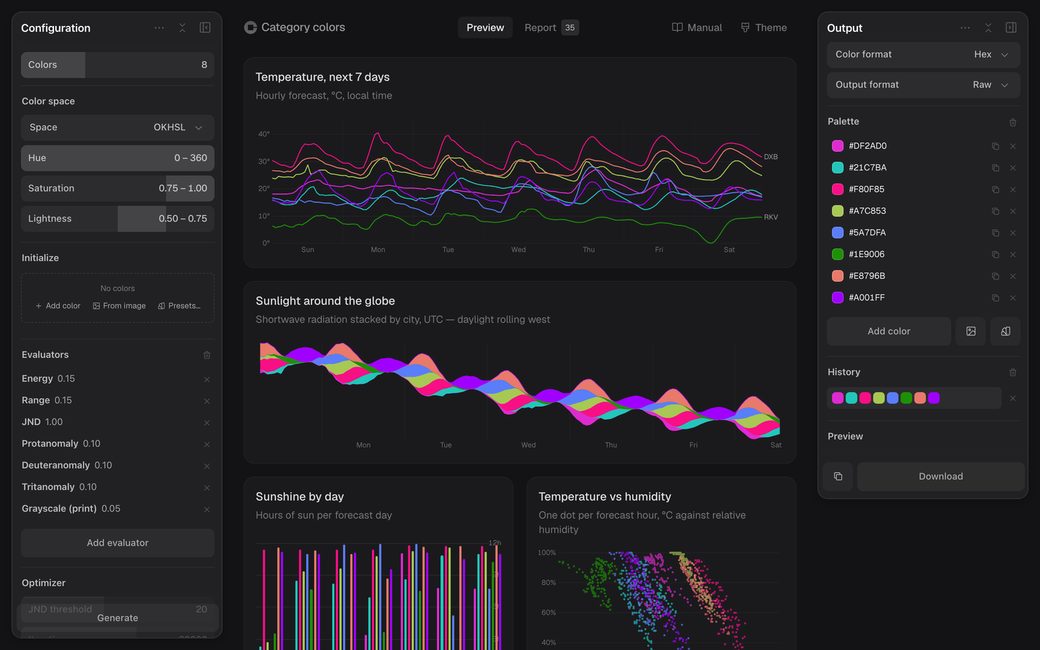Remove the history palette entry
This screenshot has width=1040, height=650.
[1013, 399]
